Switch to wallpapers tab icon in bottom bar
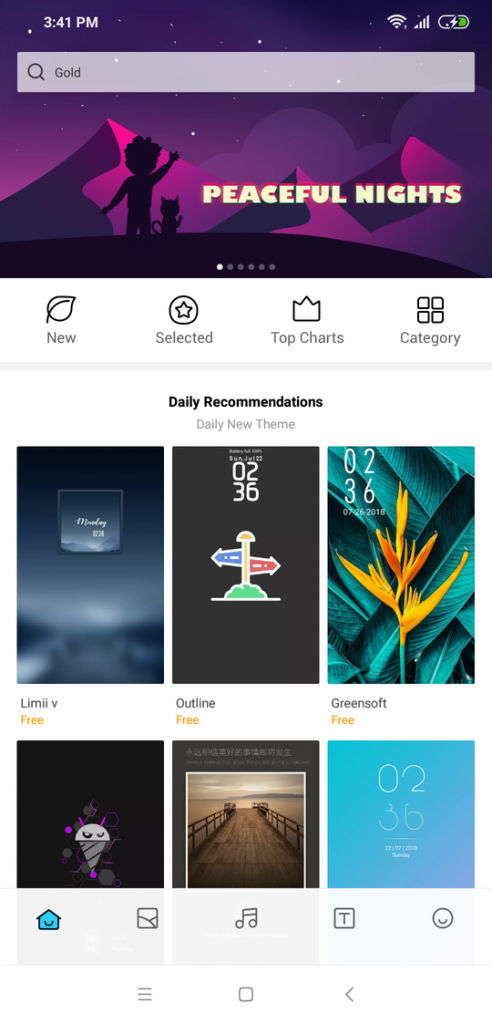The width and height of the screenshot is (492, 1024). [148, 919]
